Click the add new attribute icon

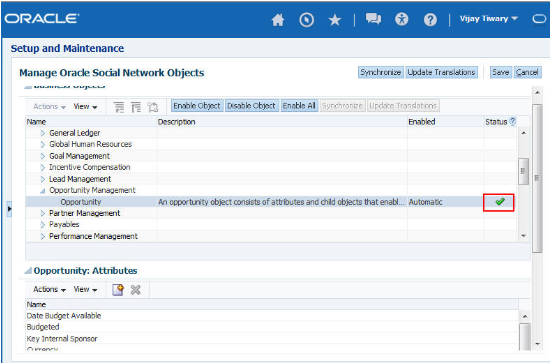[x=118, y=290]
